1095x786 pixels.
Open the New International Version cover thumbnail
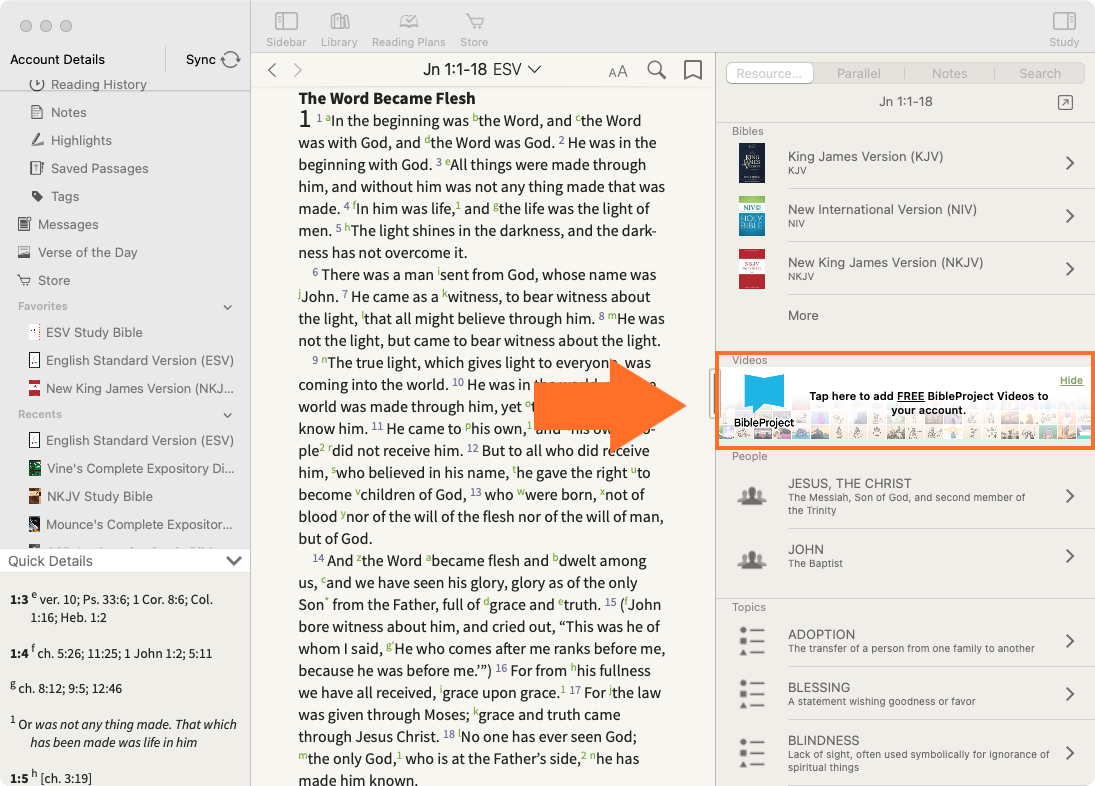[751, 216]
